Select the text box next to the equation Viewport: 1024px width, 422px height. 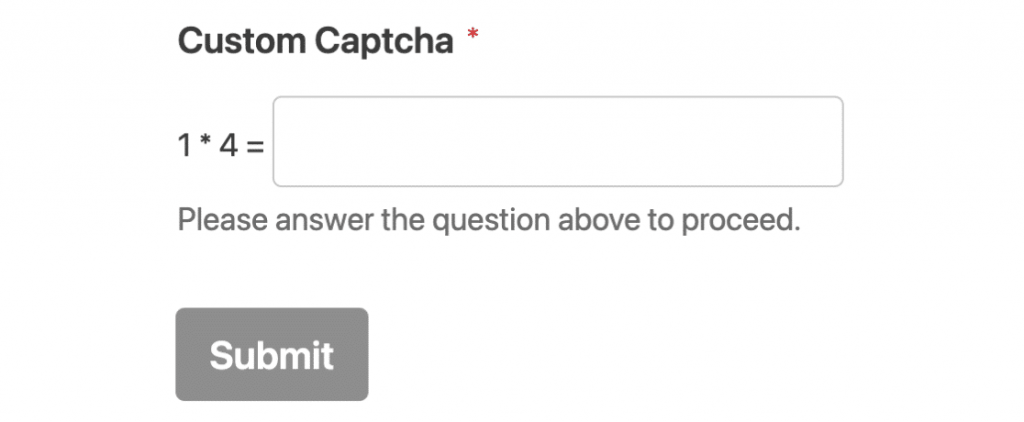point(557,141)
